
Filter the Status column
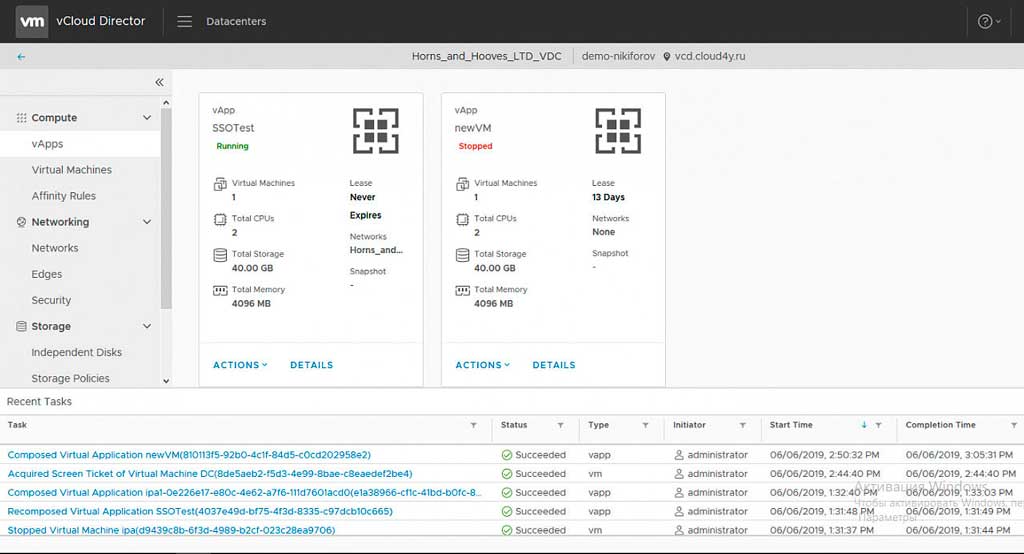point(560,425)
